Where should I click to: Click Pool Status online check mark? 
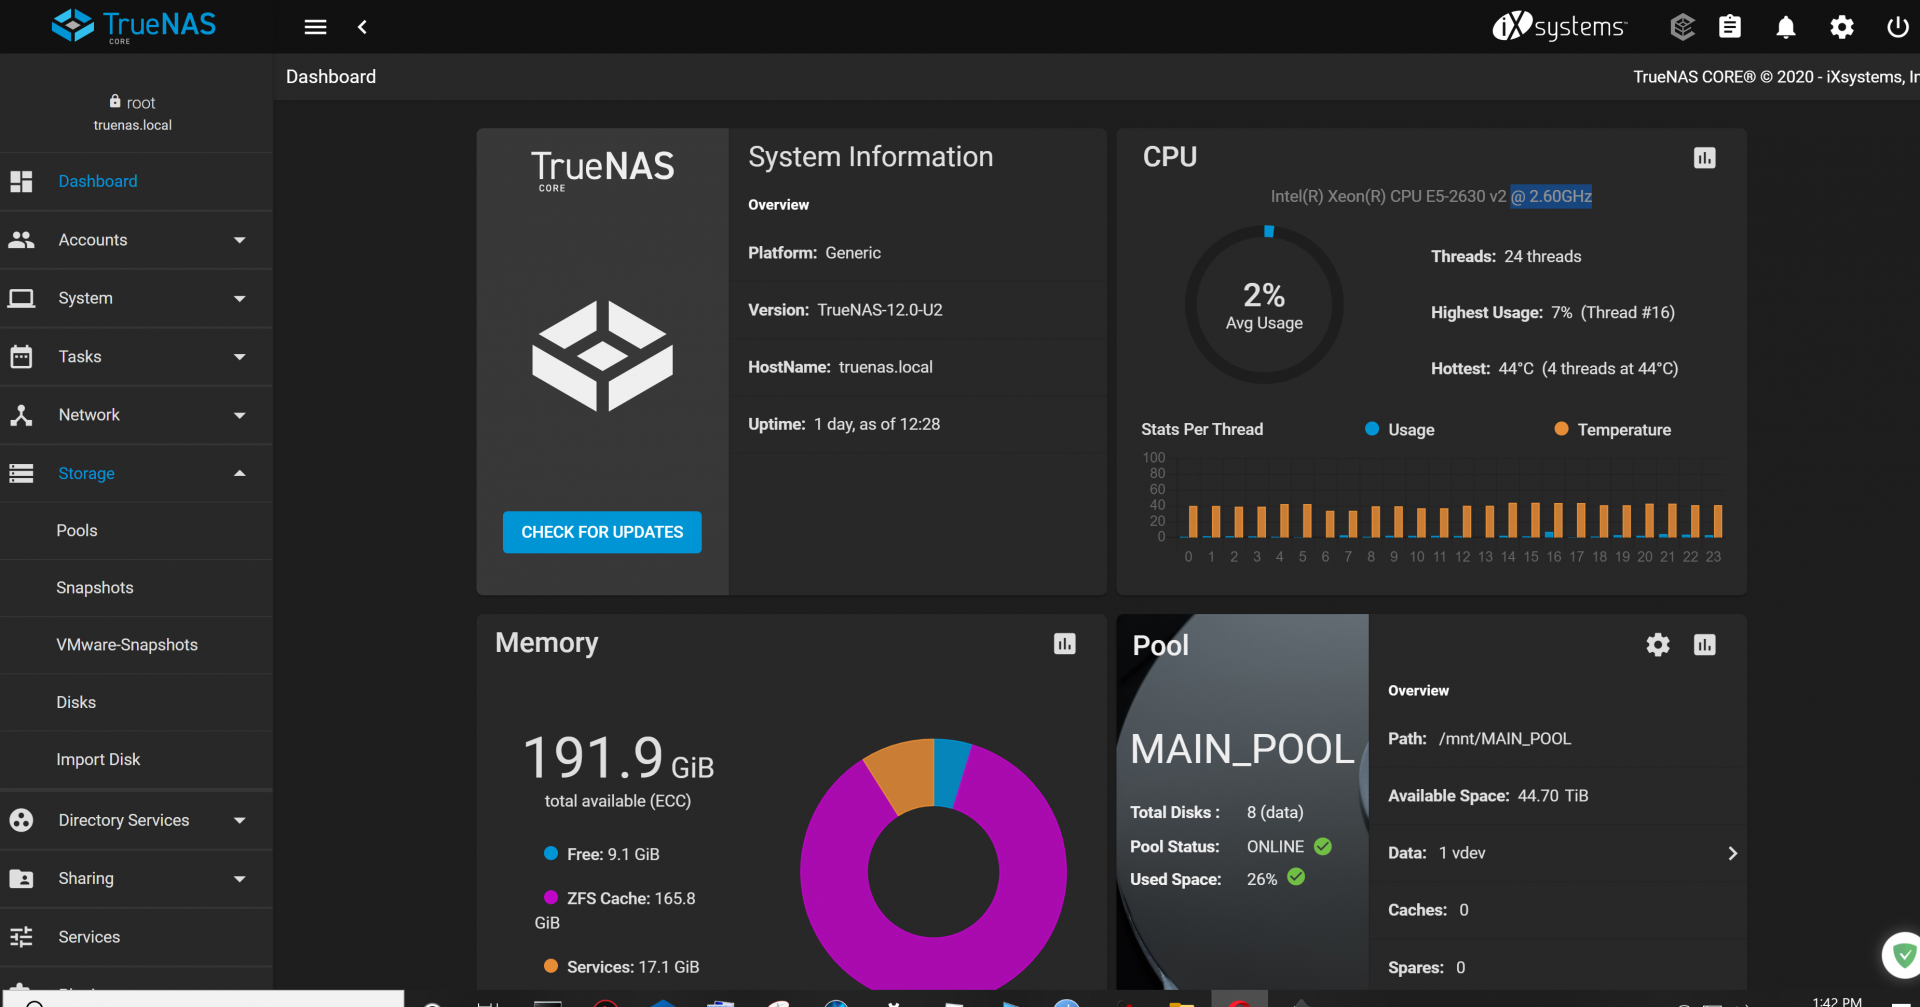coord(1323,846)
